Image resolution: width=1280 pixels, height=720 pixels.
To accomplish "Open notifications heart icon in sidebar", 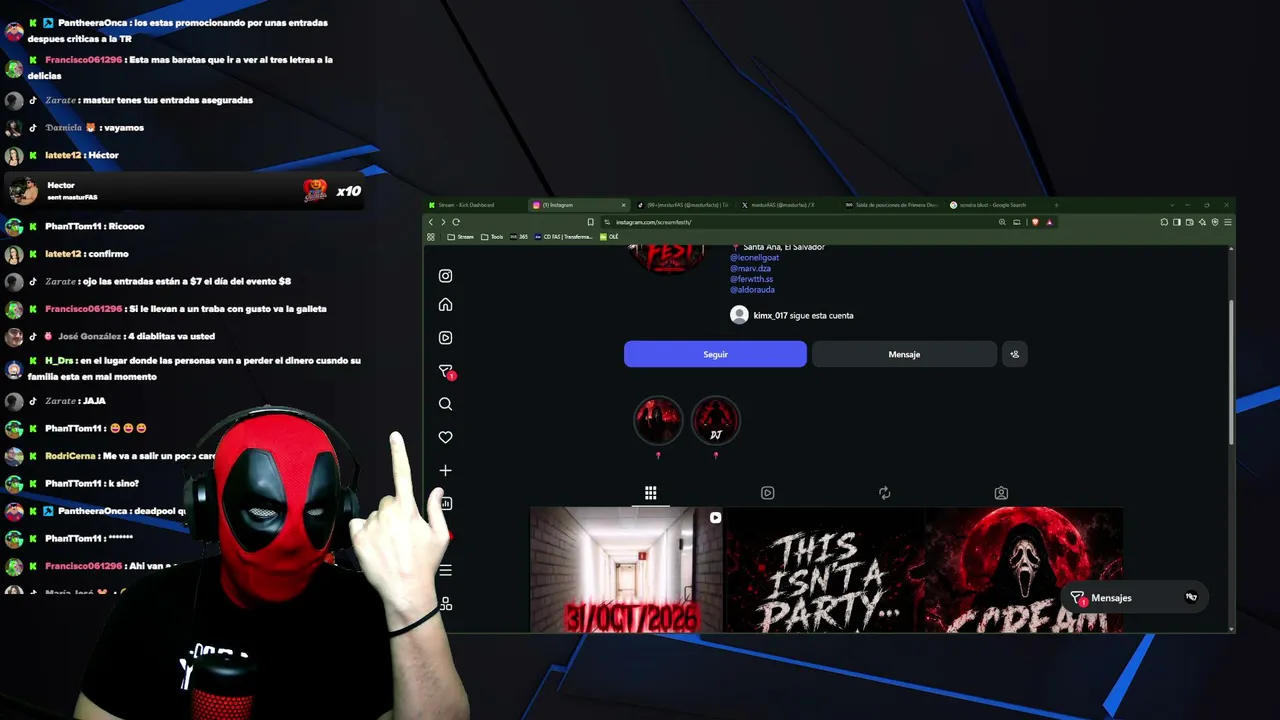I will click(445, 437).
